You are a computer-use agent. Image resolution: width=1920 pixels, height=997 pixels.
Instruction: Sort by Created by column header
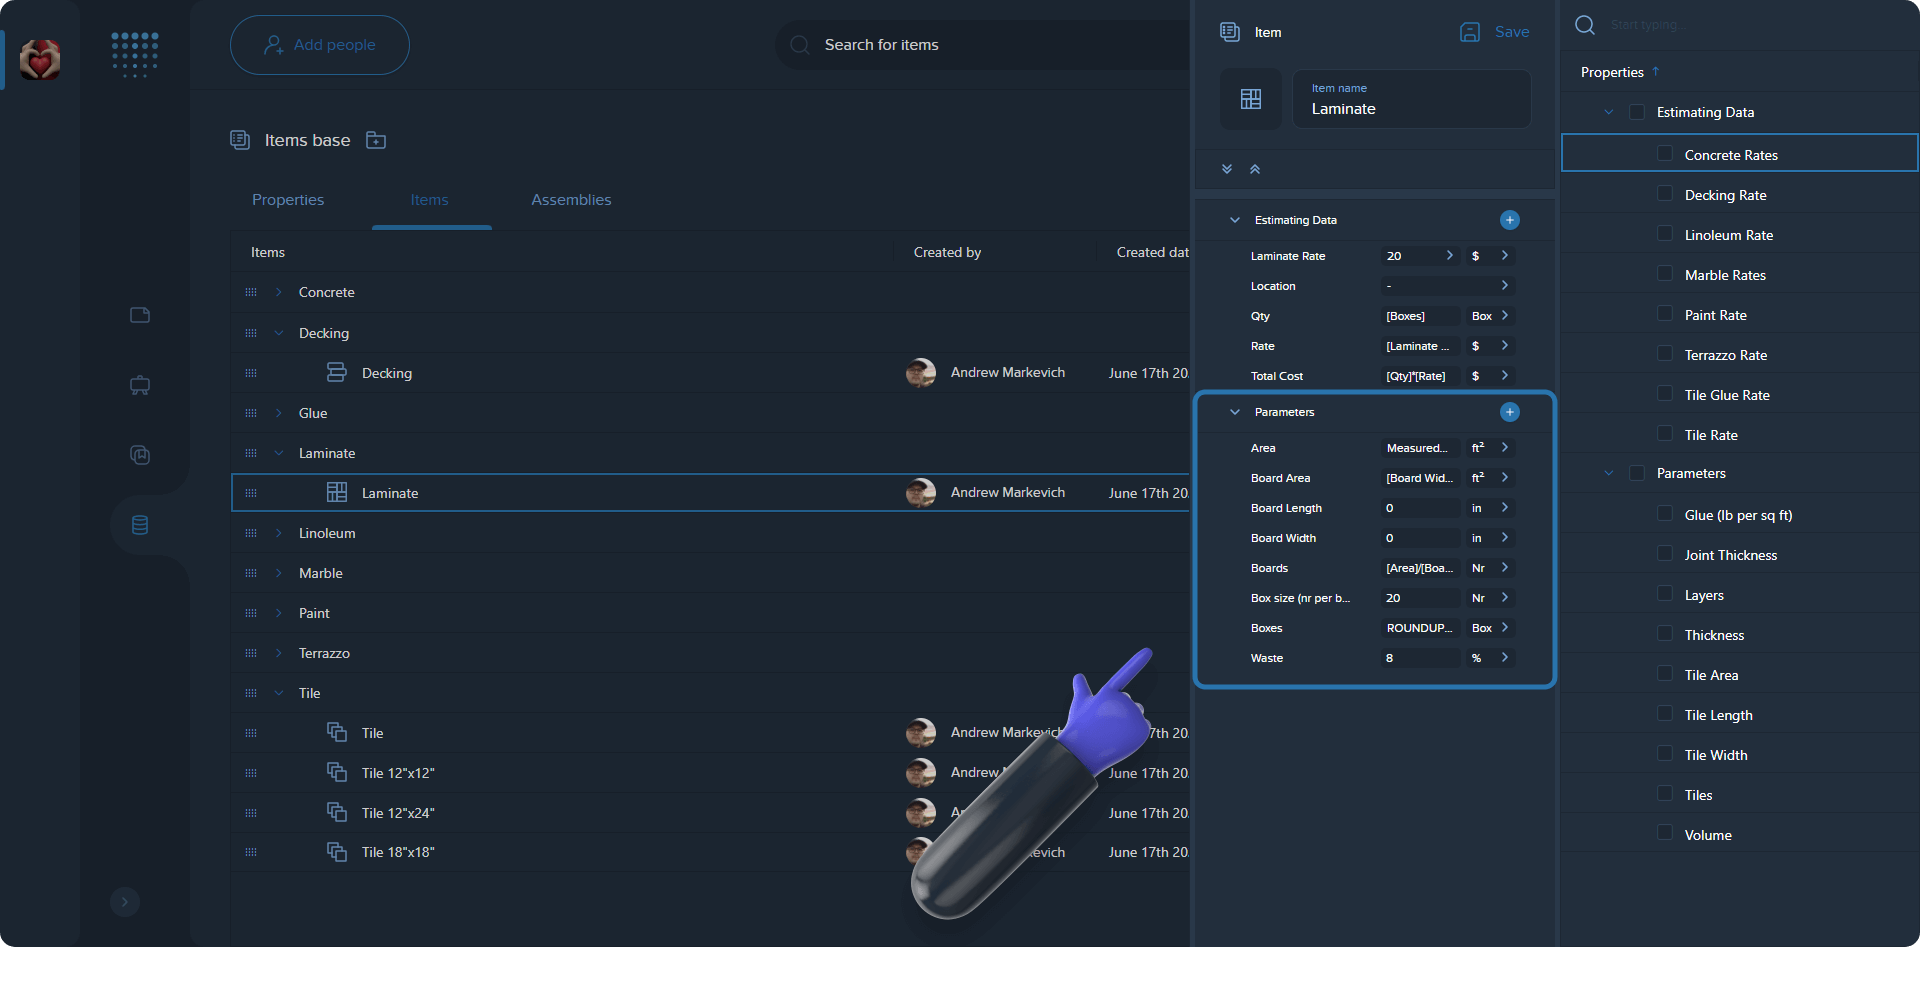pos(947,252)
